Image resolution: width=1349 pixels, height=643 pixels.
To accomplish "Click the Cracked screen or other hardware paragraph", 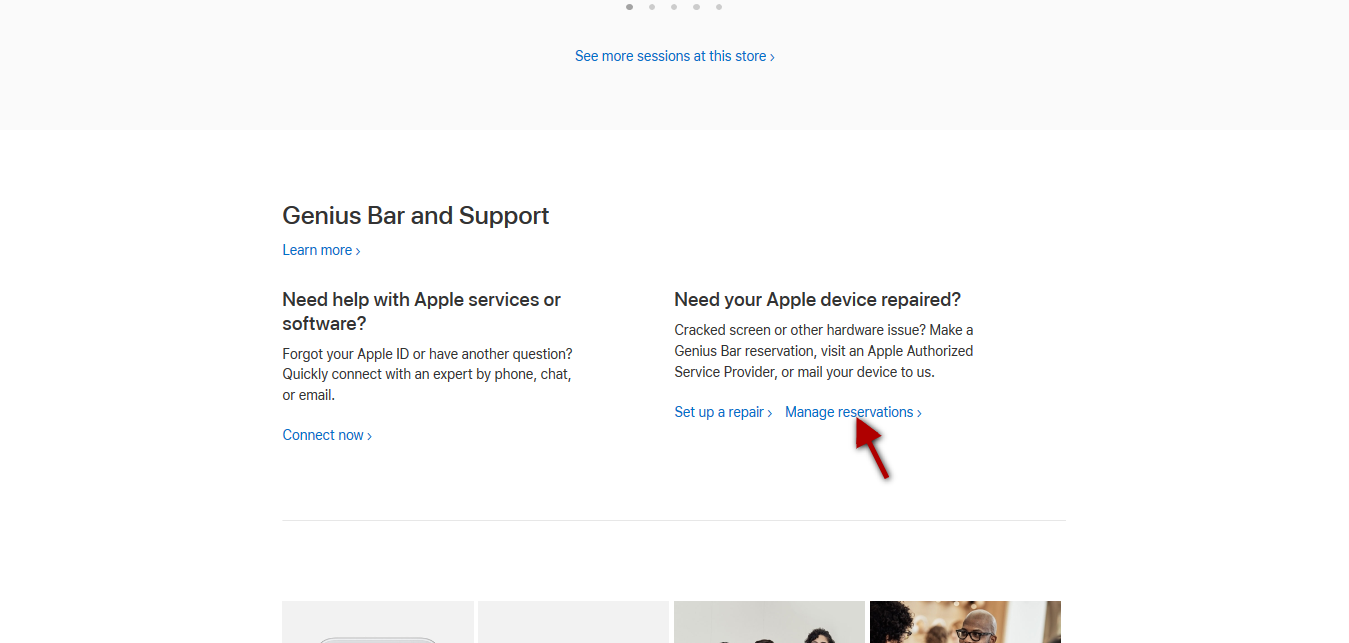I will click(824, 351).
